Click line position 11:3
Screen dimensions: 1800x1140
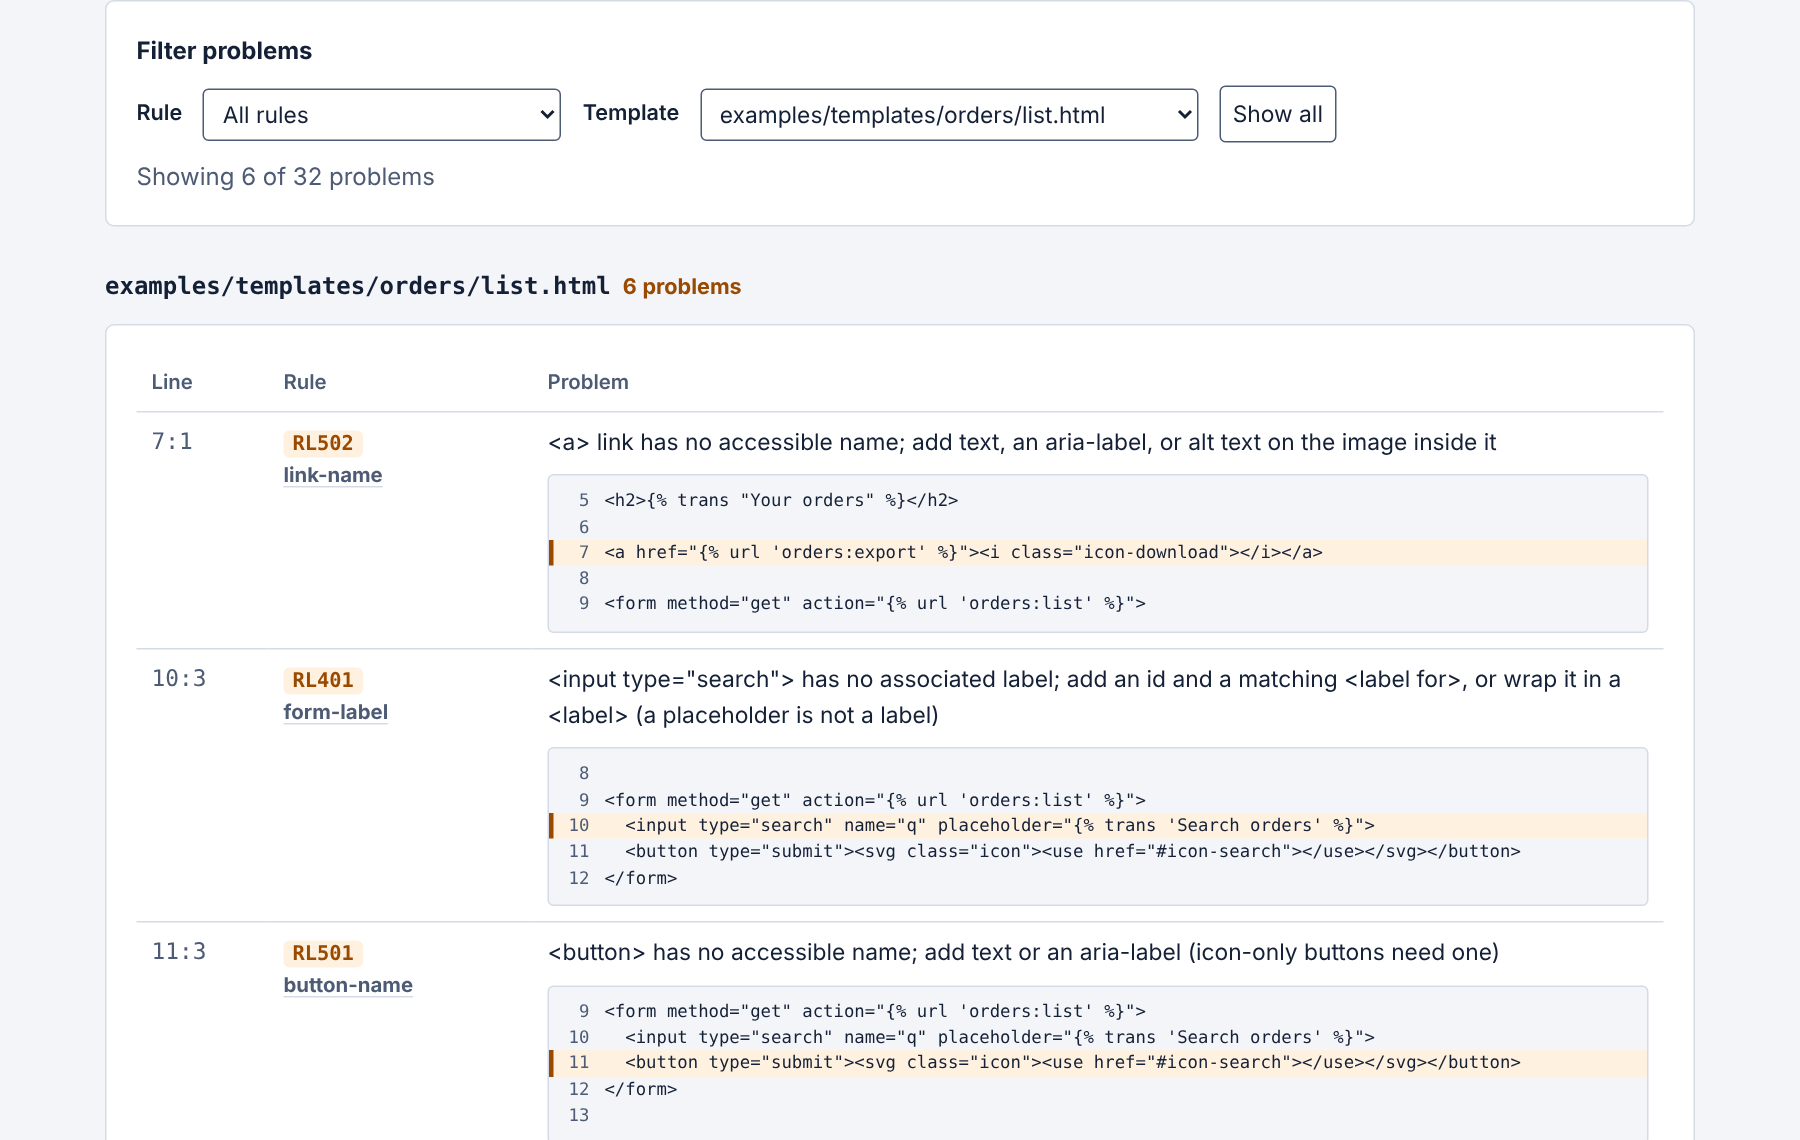(x=179, y=952)
